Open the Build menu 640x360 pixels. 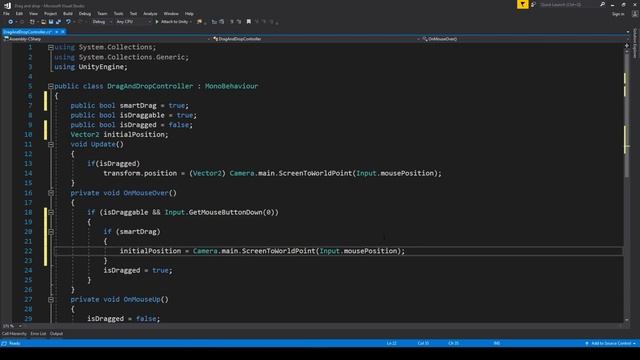pyautogui.click(x=68, y=14)
